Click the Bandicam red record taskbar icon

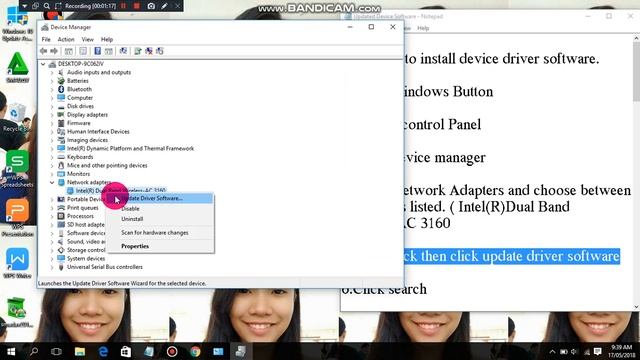click(172, 351)
